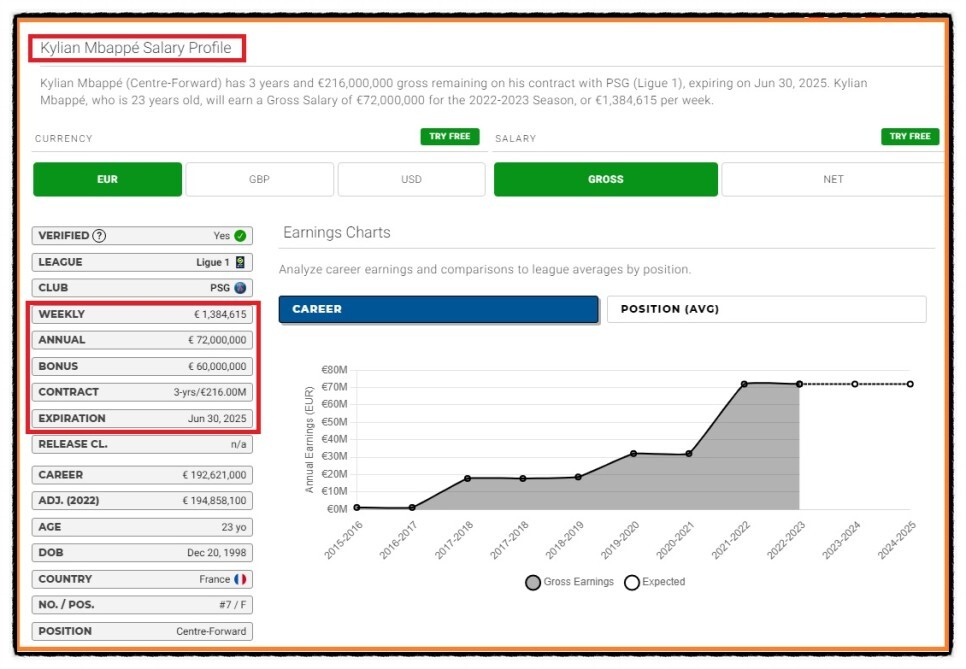Click TRY FREE button beside Salary
The height and width of the screenshot is (669, 966).
[910, 136]
